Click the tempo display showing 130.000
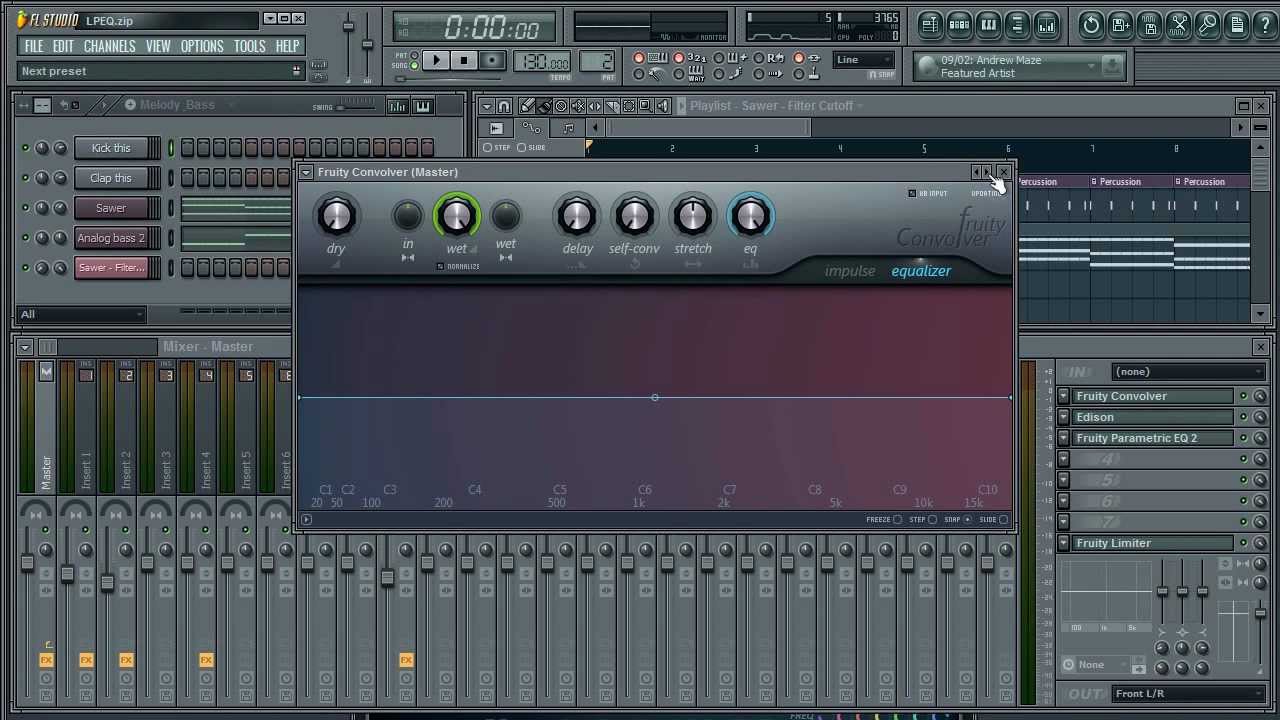 coord(544,62)
